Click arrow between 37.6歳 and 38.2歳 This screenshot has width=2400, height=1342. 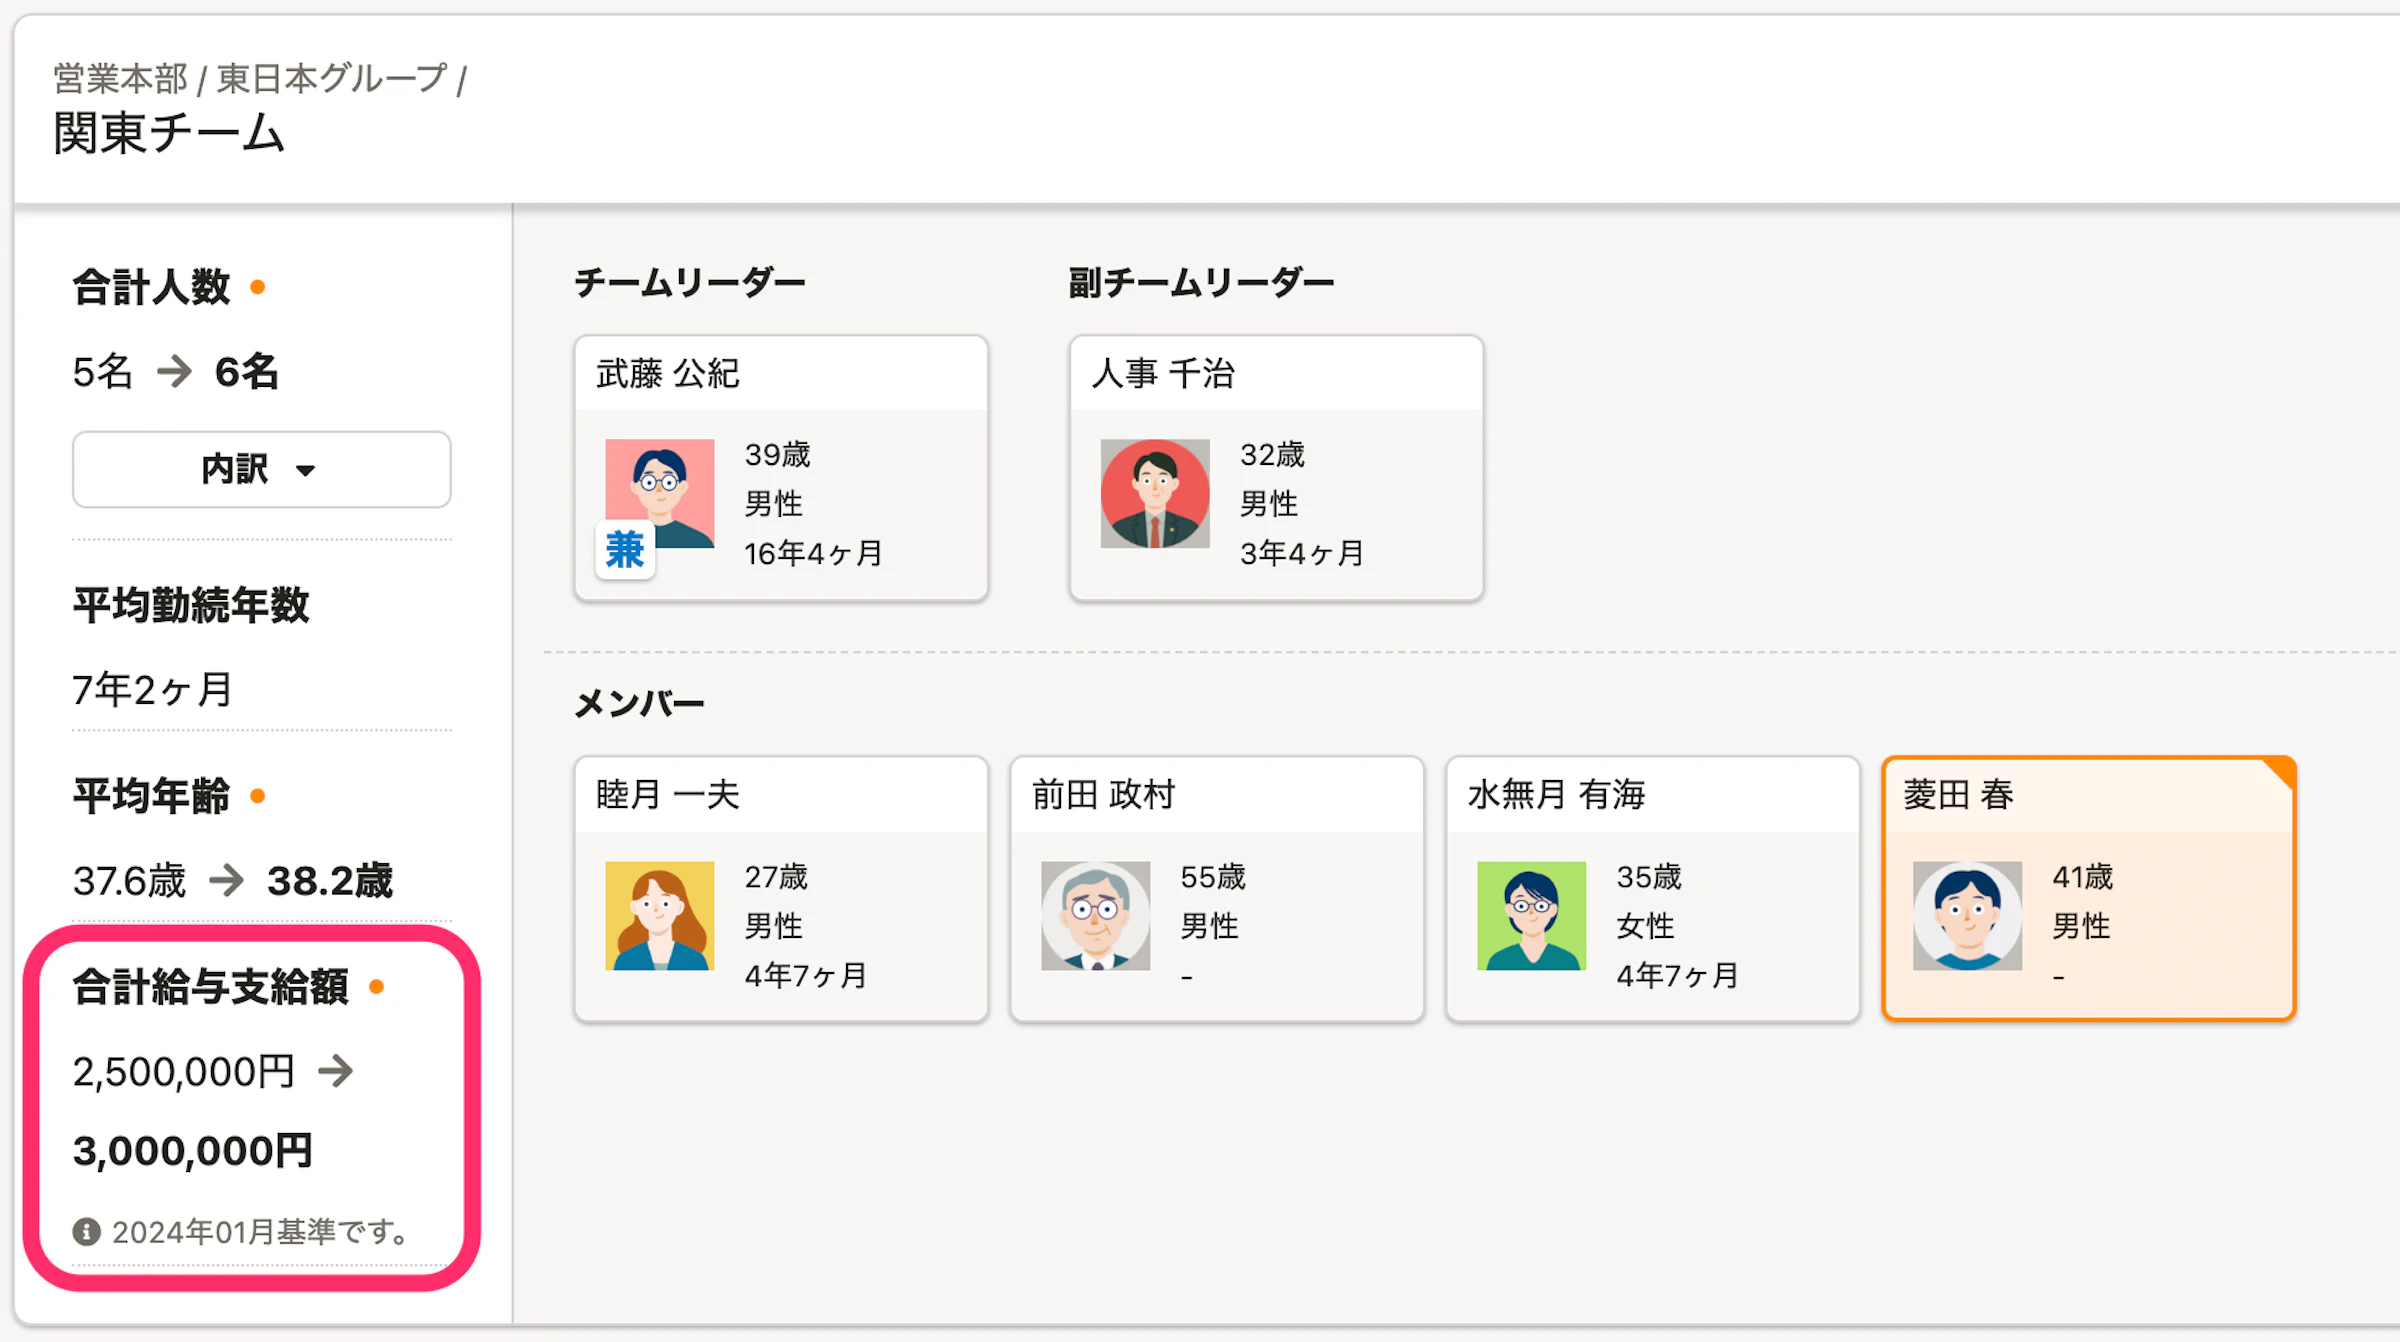(227, 881)
